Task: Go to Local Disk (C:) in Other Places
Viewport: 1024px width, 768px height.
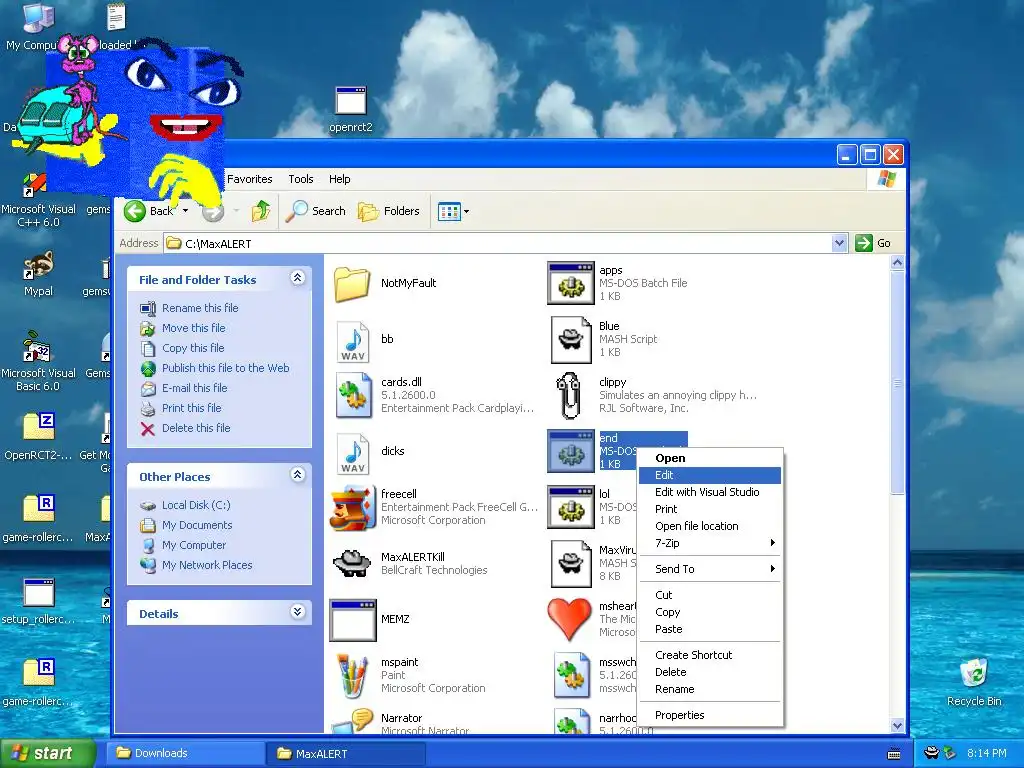Action: [x=196, y=505]
